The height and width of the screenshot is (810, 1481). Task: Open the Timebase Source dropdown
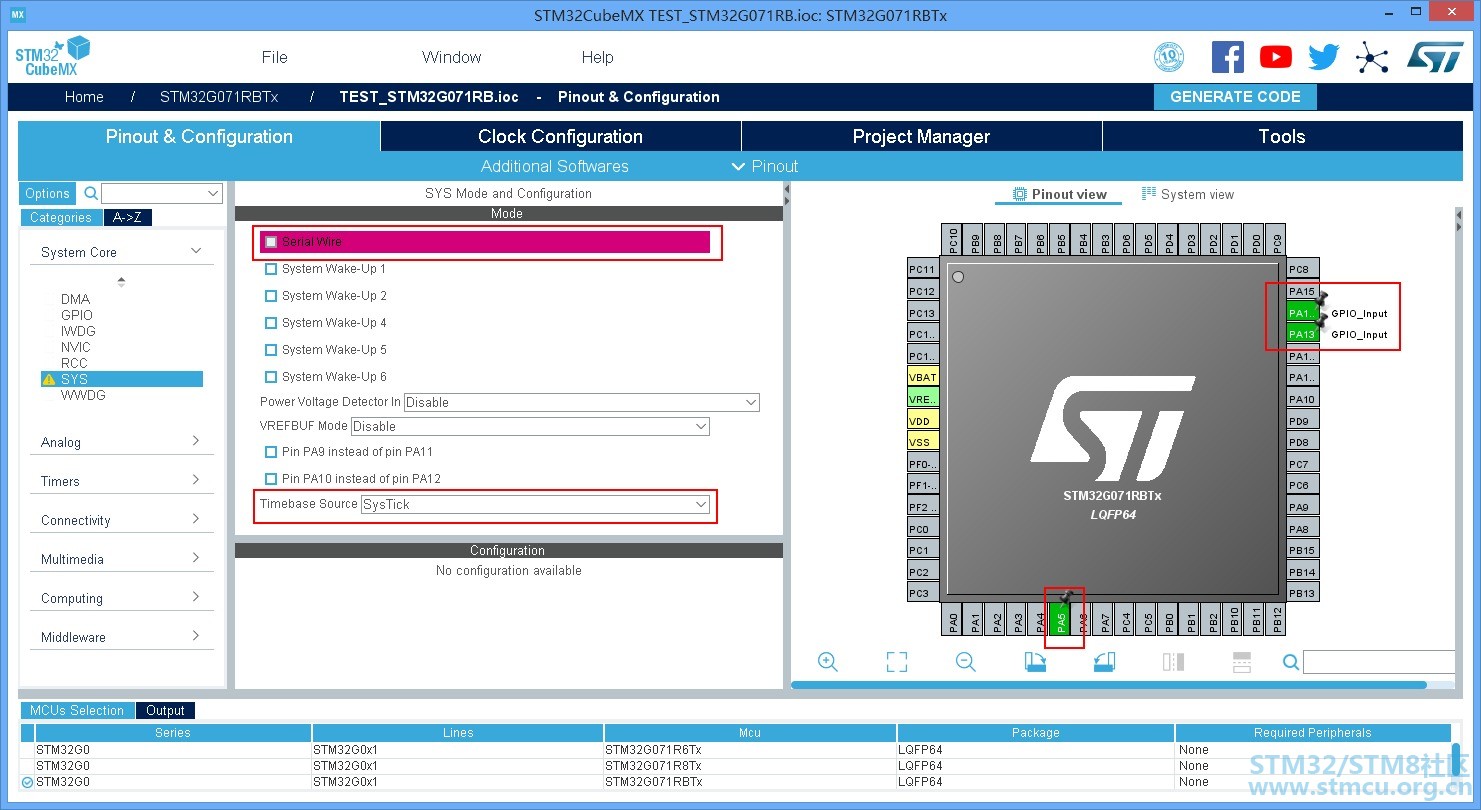pyautogui.click(x=535, y=504)
